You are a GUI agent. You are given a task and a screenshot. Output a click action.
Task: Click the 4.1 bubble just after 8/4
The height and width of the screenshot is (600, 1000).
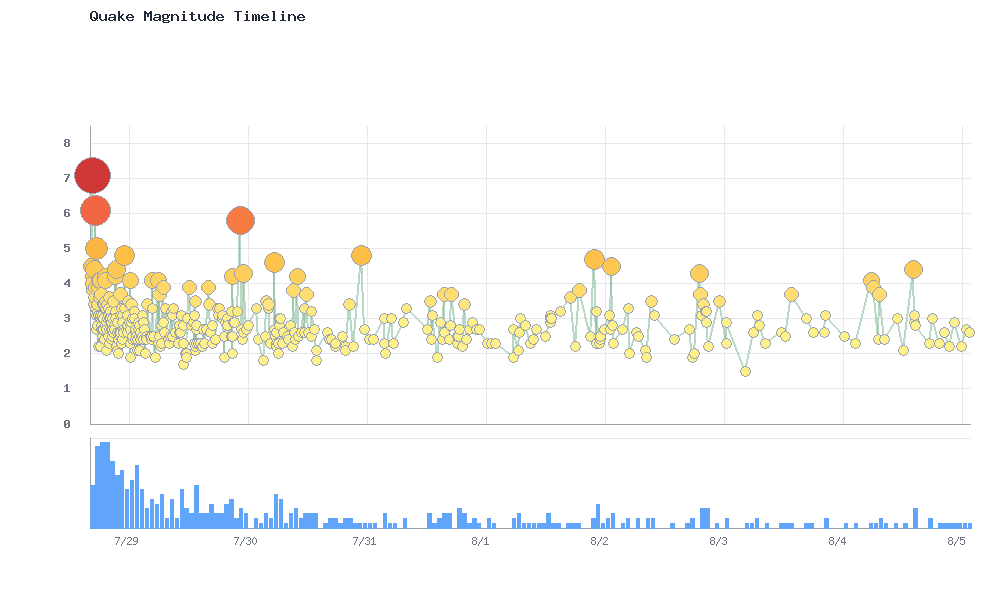(871, 281)
